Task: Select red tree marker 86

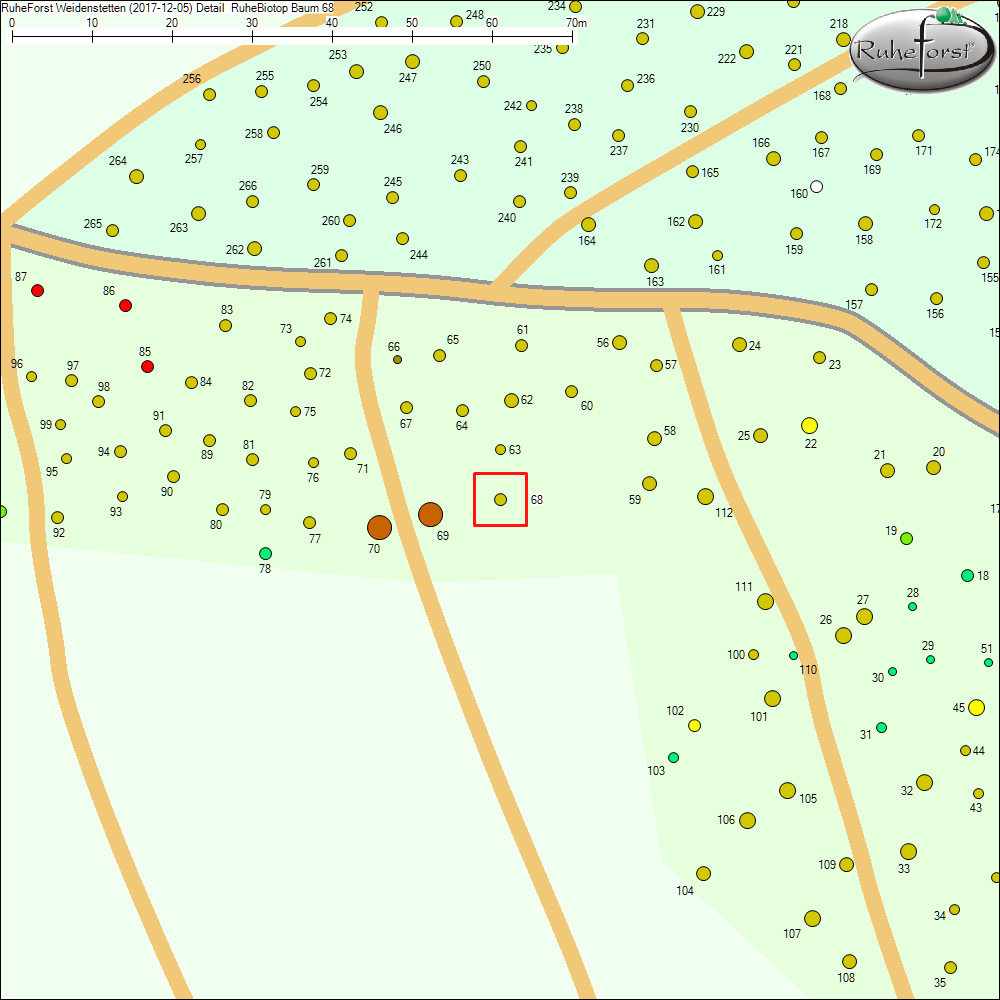Action: (125, 305)
